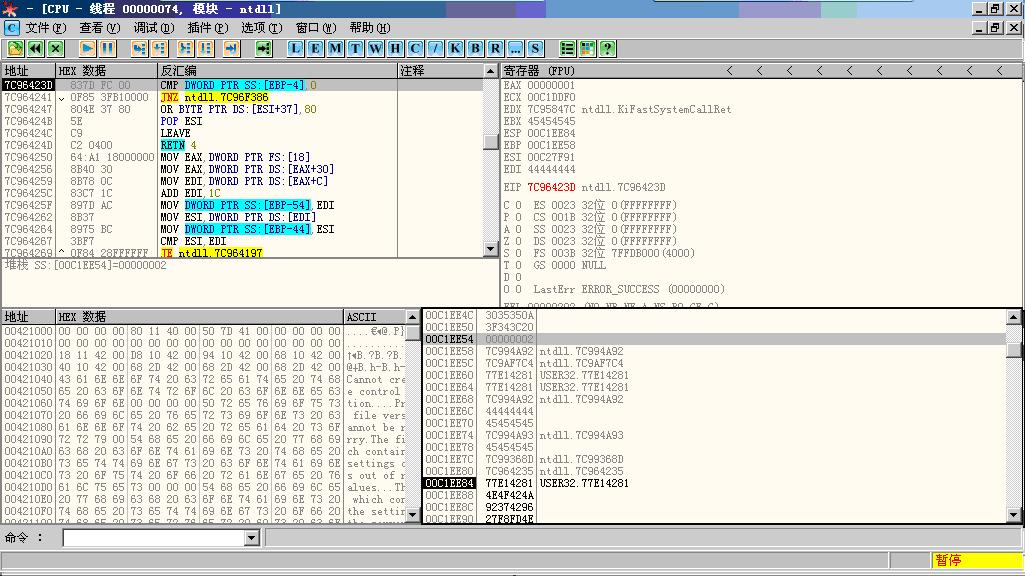Viewport: 1025px width, 576px height.
Task: Click the dump pane scroll down arrow
Action: pos(412,515)
